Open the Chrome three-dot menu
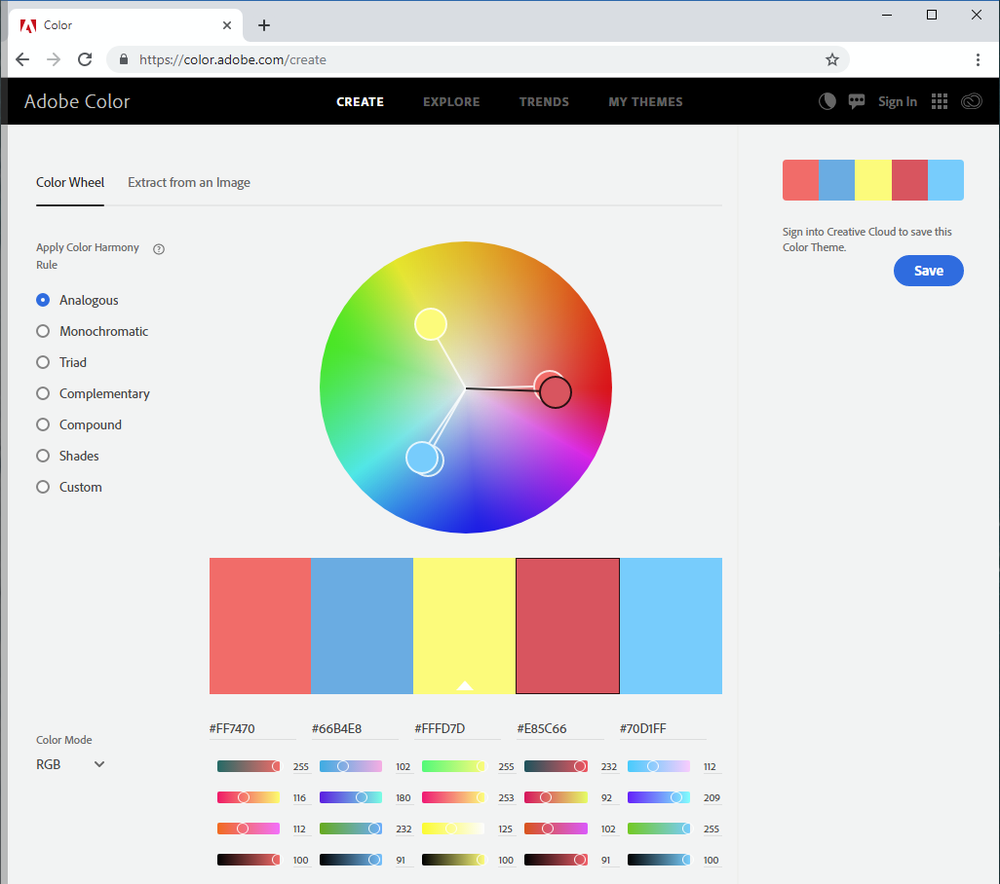The height and width of the screenshot is (884, 1000). tap(978, 59)
